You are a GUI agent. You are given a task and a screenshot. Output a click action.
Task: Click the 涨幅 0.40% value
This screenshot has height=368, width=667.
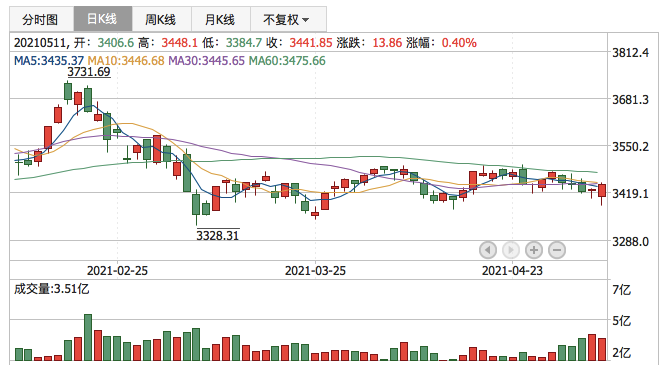coord(459,43)
